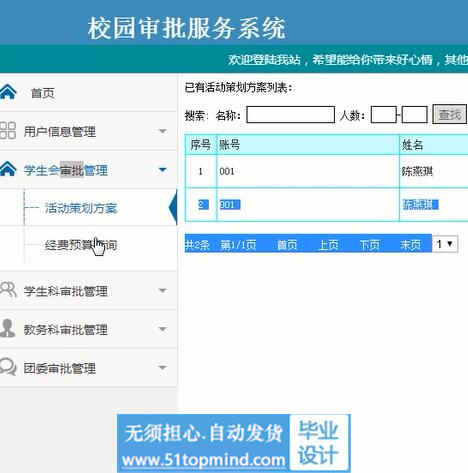The height and width of the screenshot is (473, 468).
Task: Click the home icon beside 首页
Action: coord(8,92)
